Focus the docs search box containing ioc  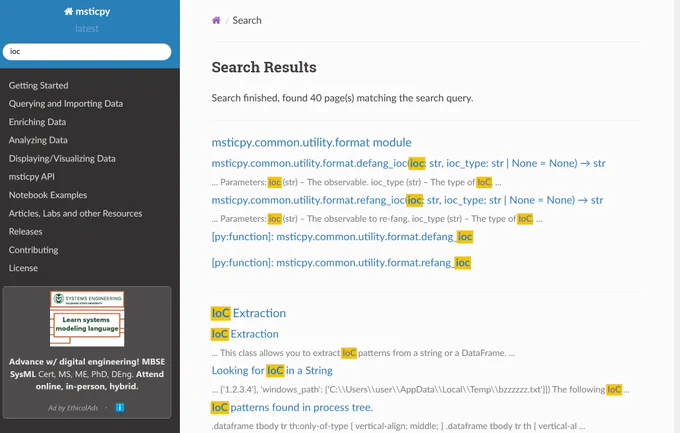pos(87,52)
